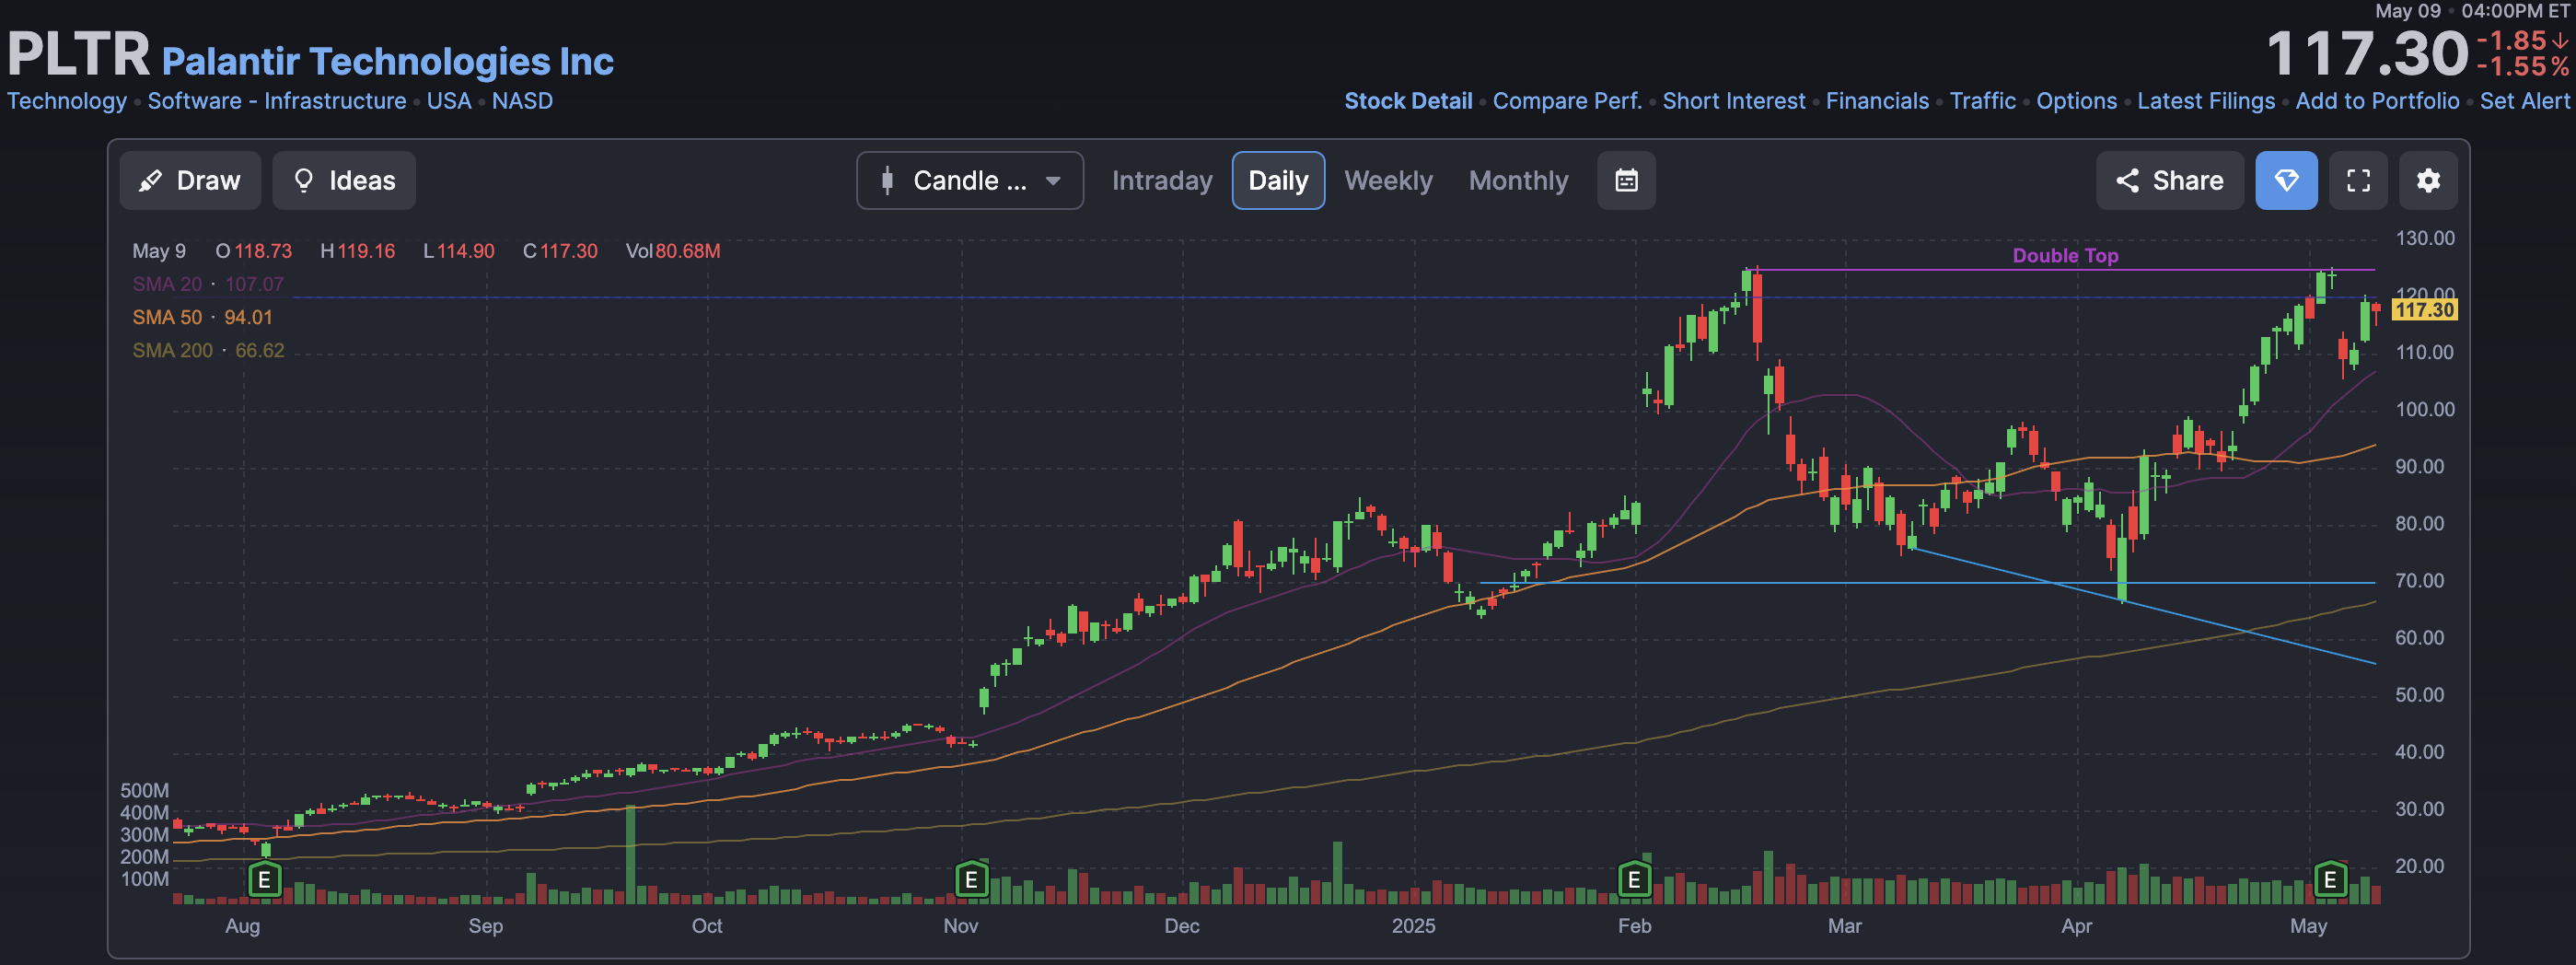This screenshot has height=965, width=2576.
Task: Enter fullscreen chart mode
Action: [x=2358, y=181]
